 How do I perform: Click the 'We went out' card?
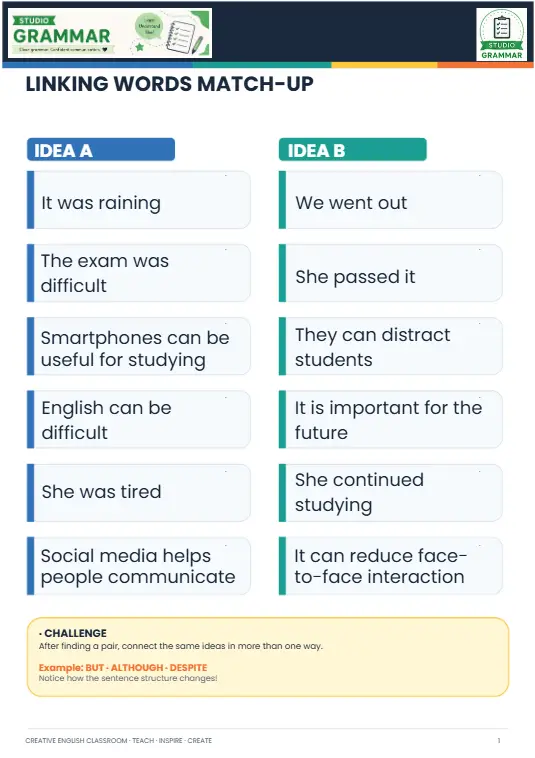pyautogui.click(x=390, y=200)
